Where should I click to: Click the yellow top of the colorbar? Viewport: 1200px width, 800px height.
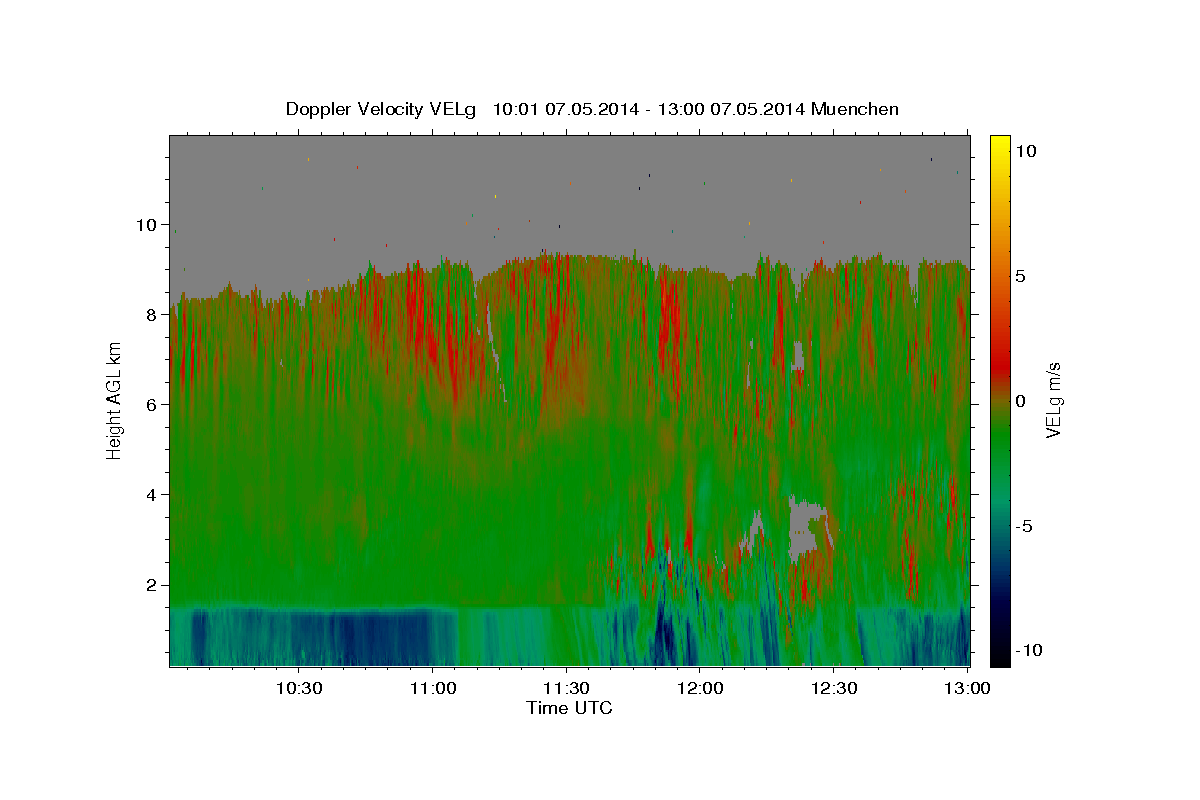pos(1000,145)
